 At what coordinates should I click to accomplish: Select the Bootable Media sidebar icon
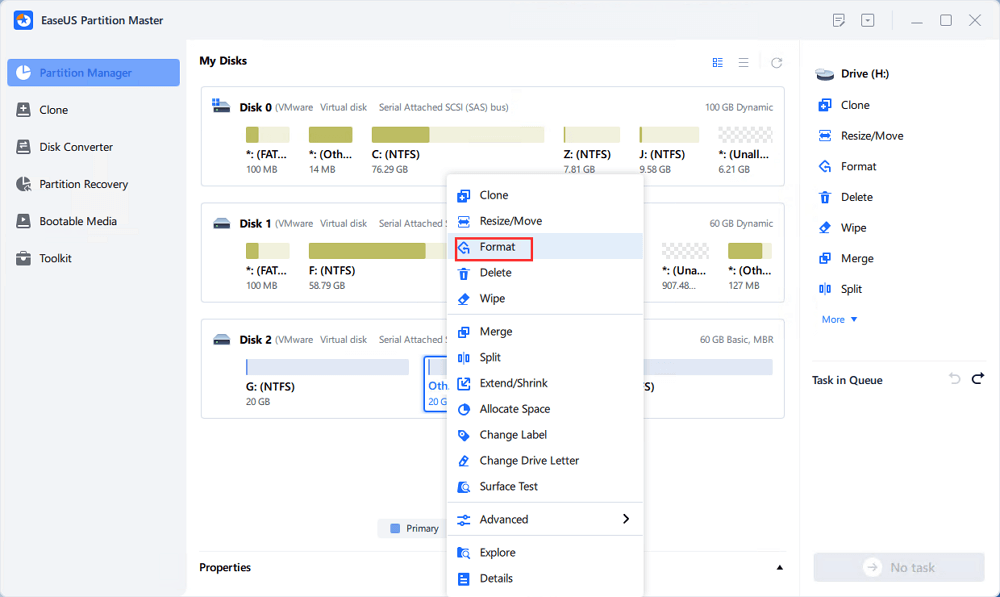(x=23, y=221)
